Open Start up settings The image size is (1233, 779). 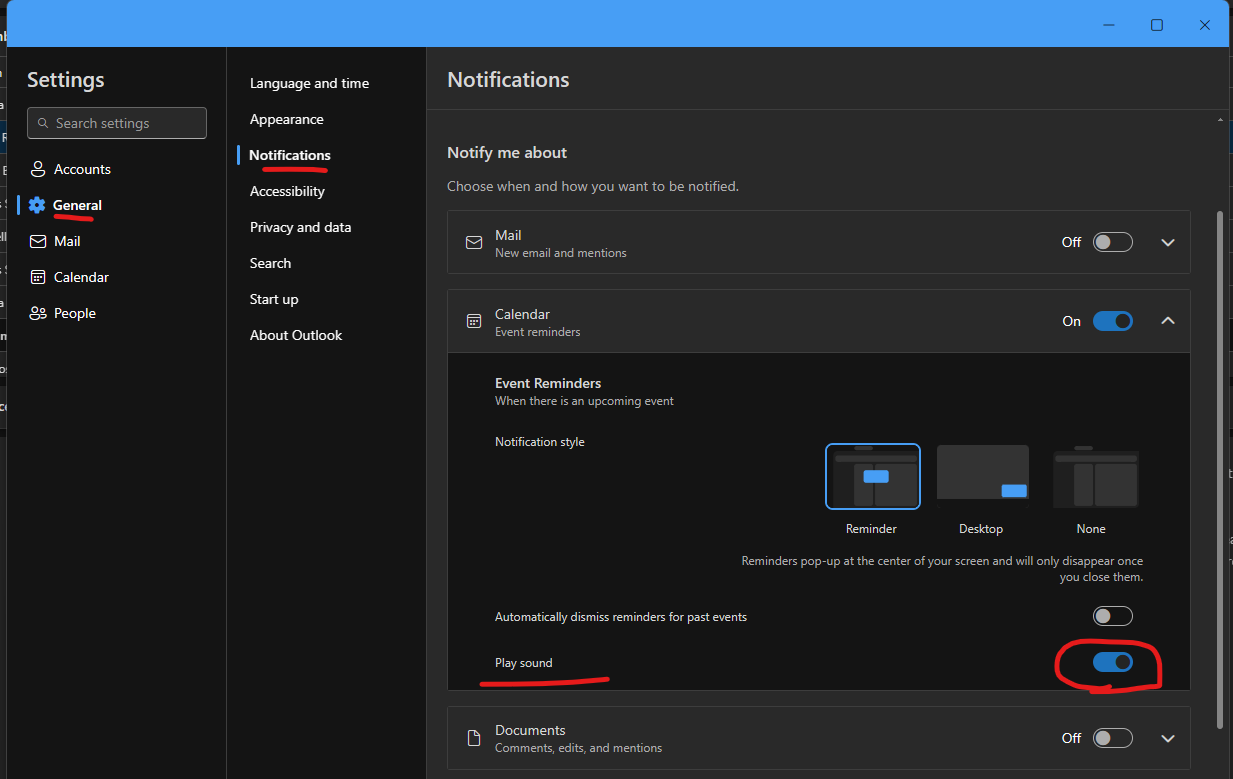click(274, 299)
